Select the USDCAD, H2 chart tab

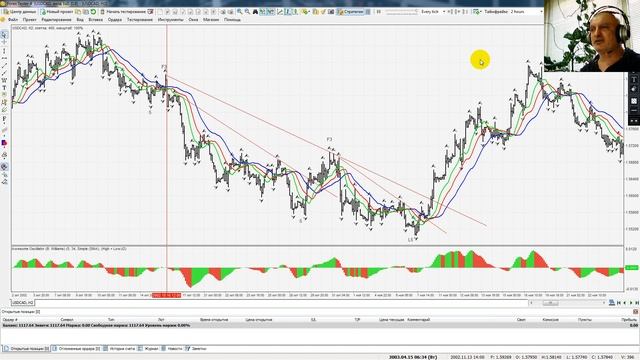pos(22,302)
